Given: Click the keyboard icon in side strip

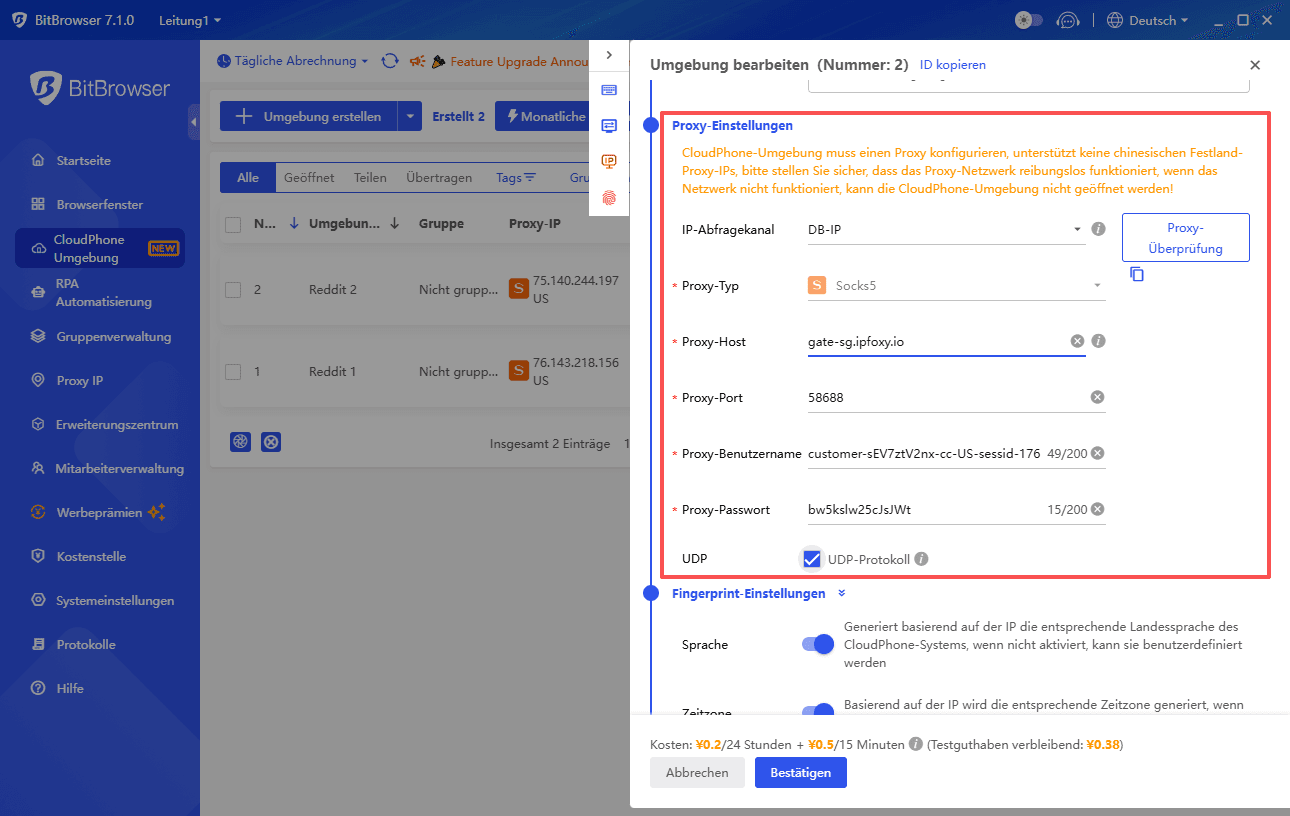Looking at the screenshot, I should (609, 90).
